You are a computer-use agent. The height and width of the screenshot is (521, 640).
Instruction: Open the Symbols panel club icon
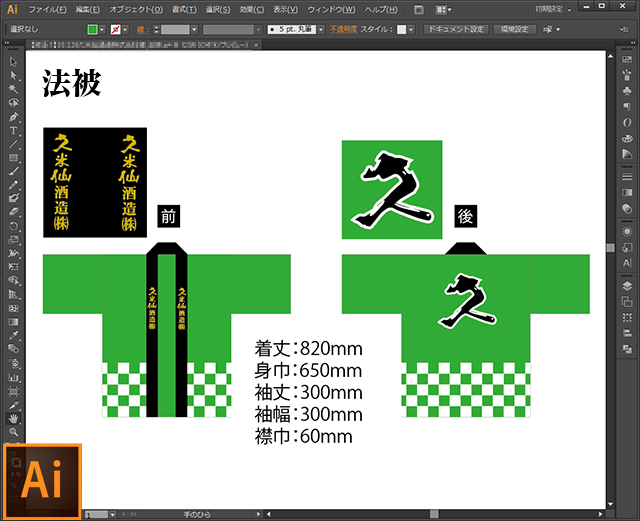coord(627,91)
